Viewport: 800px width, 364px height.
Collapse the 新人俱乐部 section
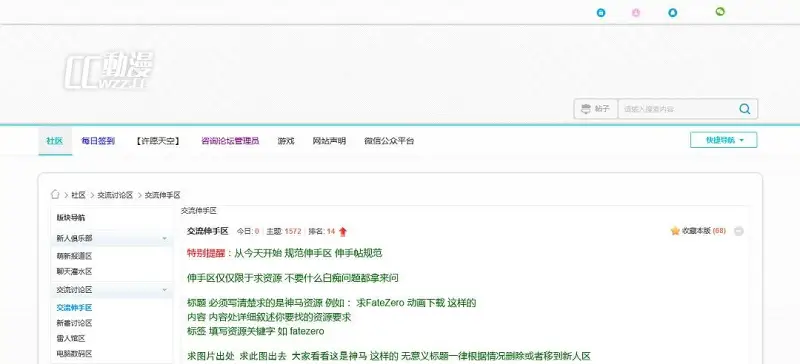point(164,238)
